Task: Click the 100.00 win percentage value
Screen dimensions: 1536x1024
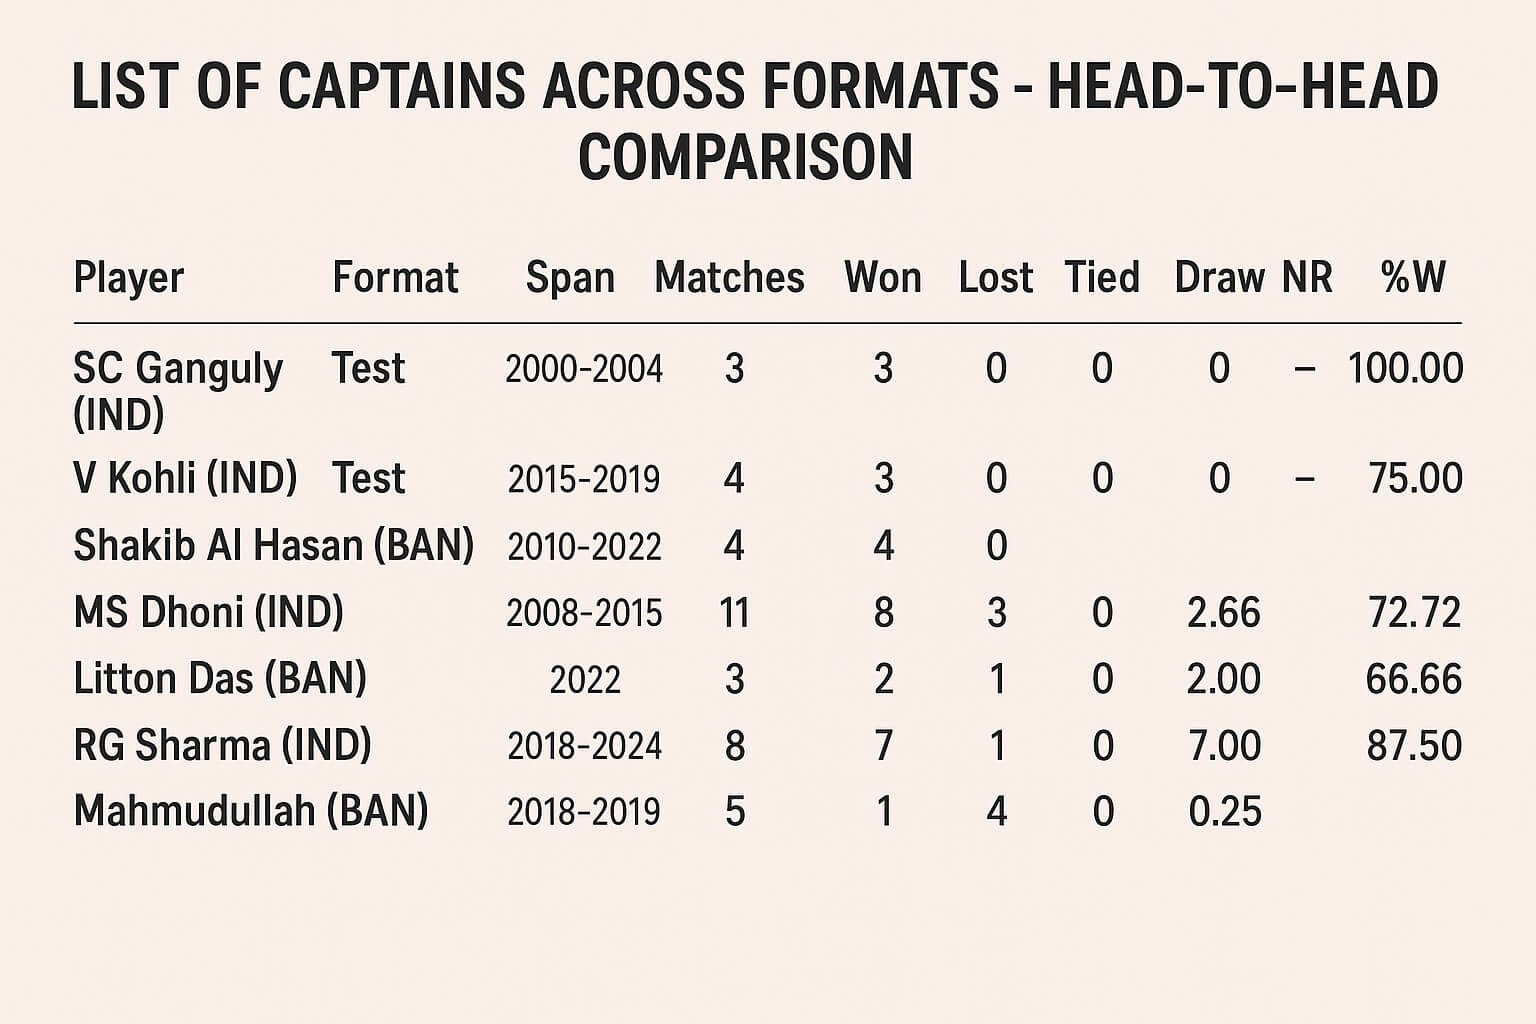Action: (x=1405, y=369)
